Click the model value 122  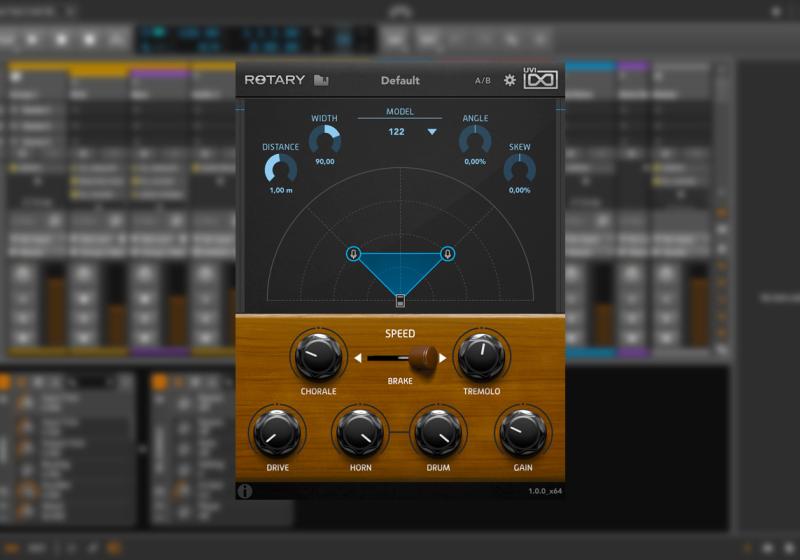pyautogui.click(x=397, y=132)
